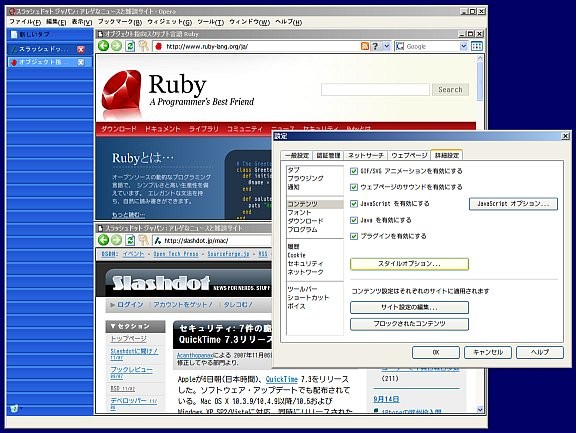Open the ファイル(F) menu

(25, 22)
